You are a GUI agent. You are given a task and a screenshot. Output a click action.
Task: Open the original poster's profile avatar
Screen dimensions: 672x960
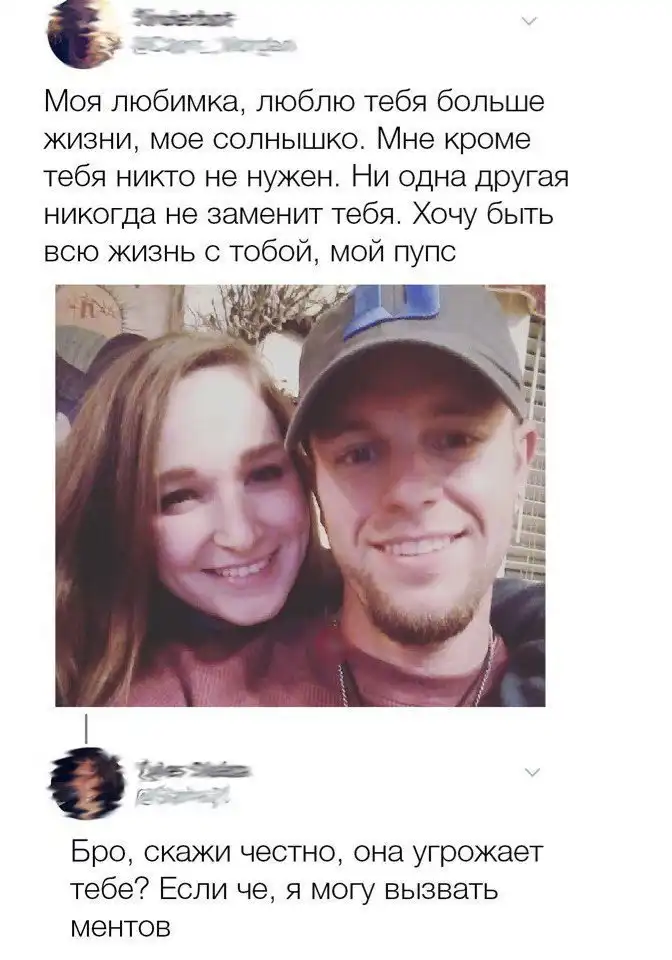point(84,32)
